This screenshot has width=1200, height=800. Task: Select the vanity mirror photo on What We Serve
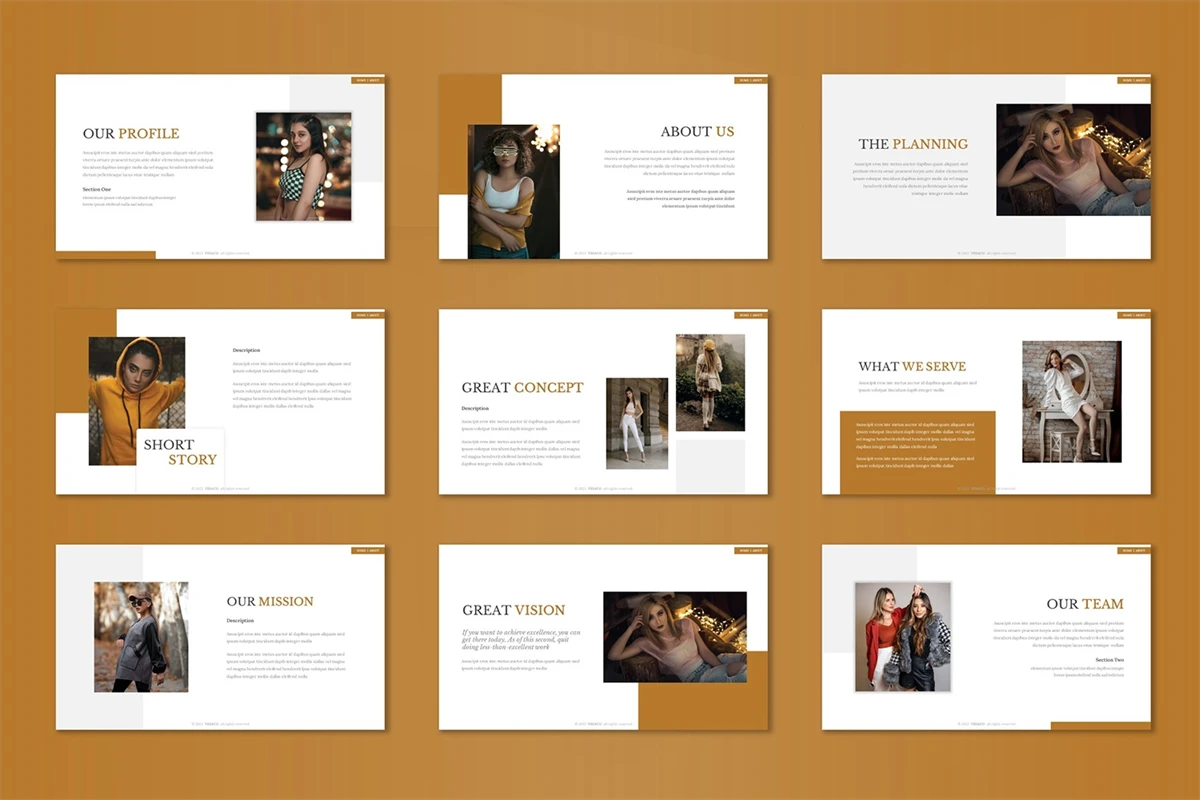[1071, 401]
